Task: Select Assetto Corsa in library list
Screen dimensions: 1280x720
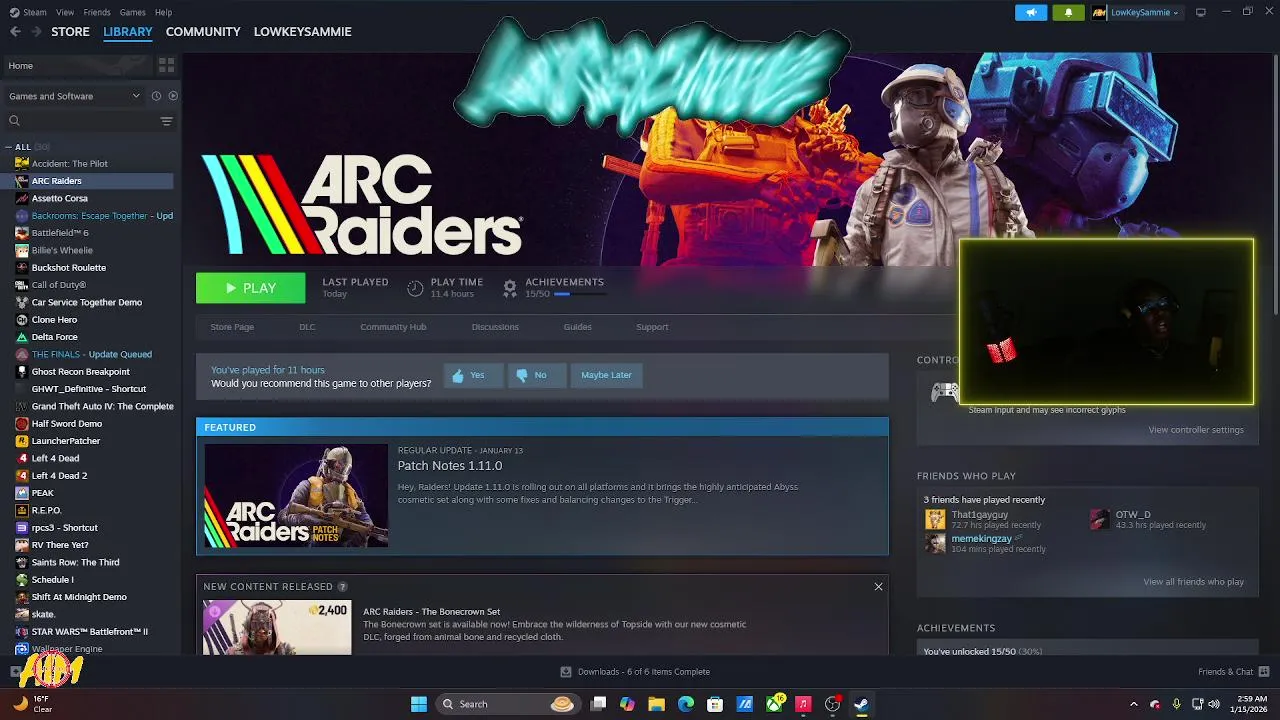Action: click(60, 198)
